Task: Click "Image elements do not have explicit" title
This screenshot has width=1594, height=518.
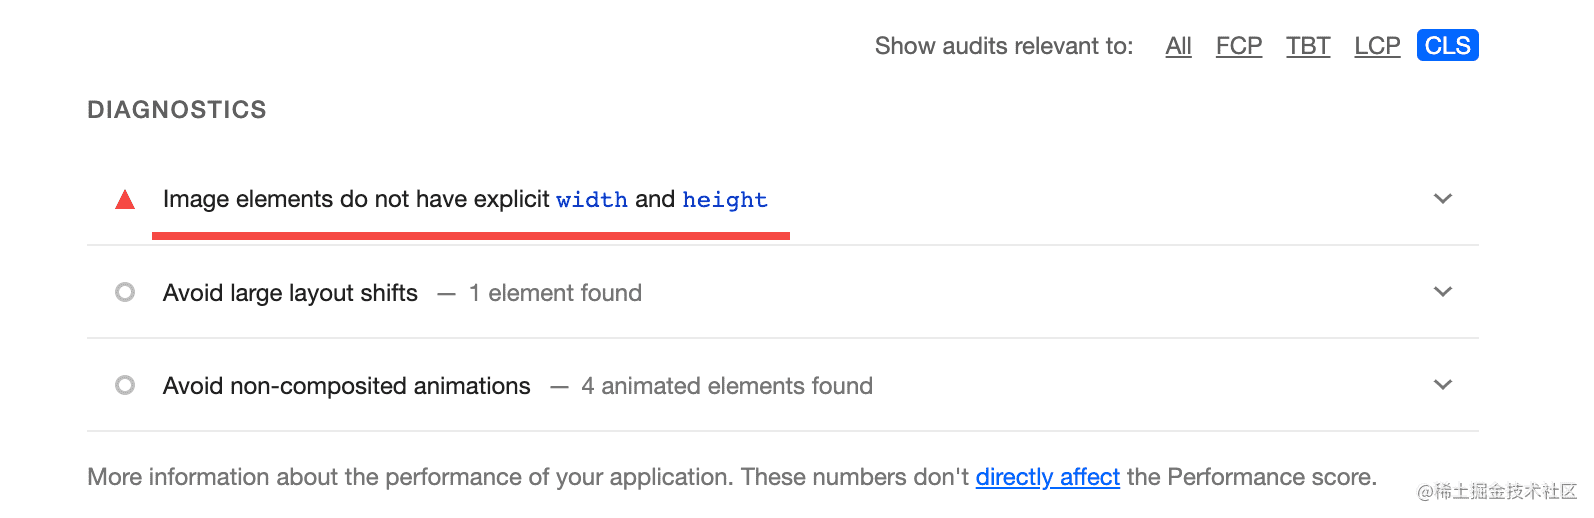Action: (356, 199)
